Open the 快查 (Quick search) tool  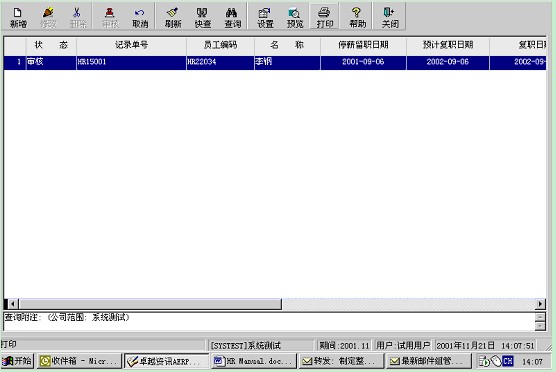pyautogui.click(x=202, y=17)
